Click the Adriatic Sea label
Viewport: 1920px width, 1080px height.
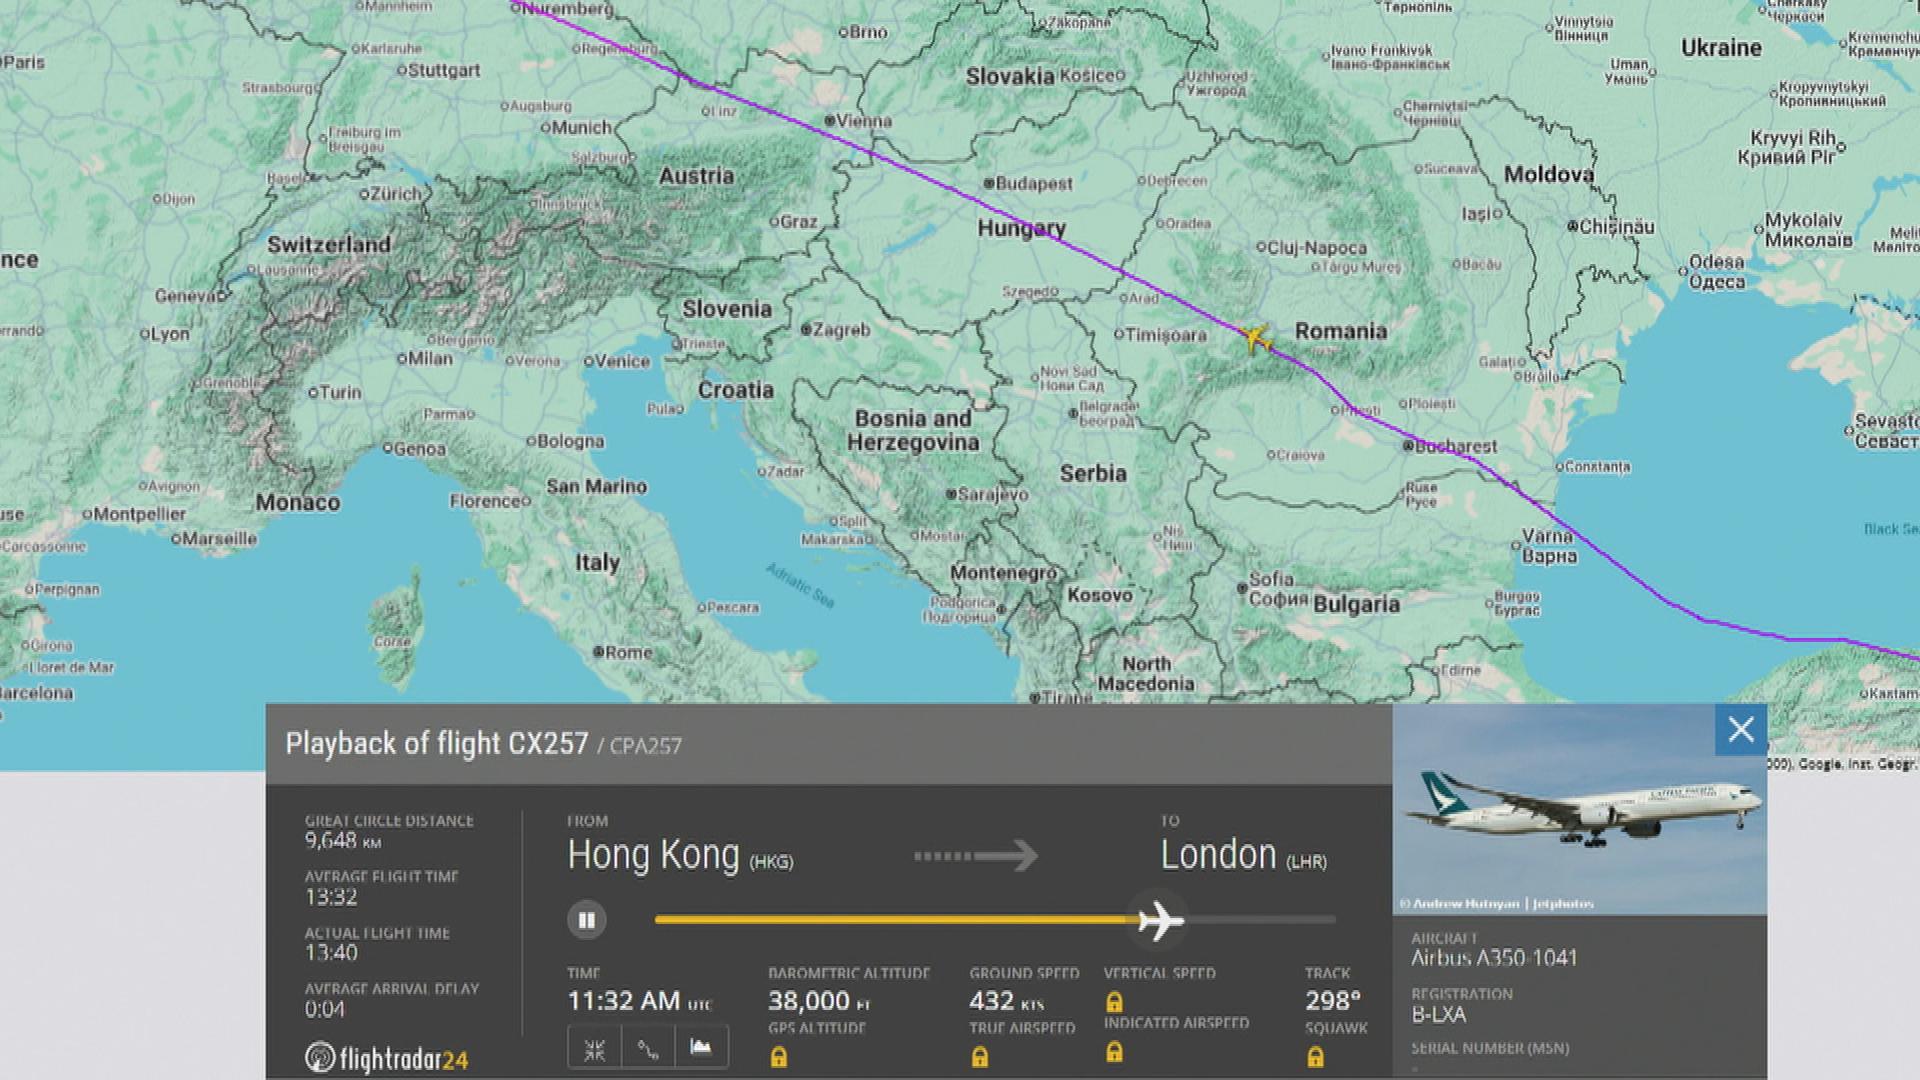[x=800, y=585]
